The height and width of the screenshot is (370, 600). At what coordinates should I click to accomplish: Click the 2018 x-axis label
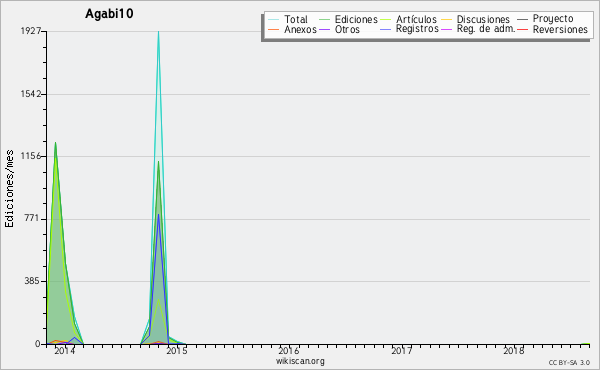[514, 350]
